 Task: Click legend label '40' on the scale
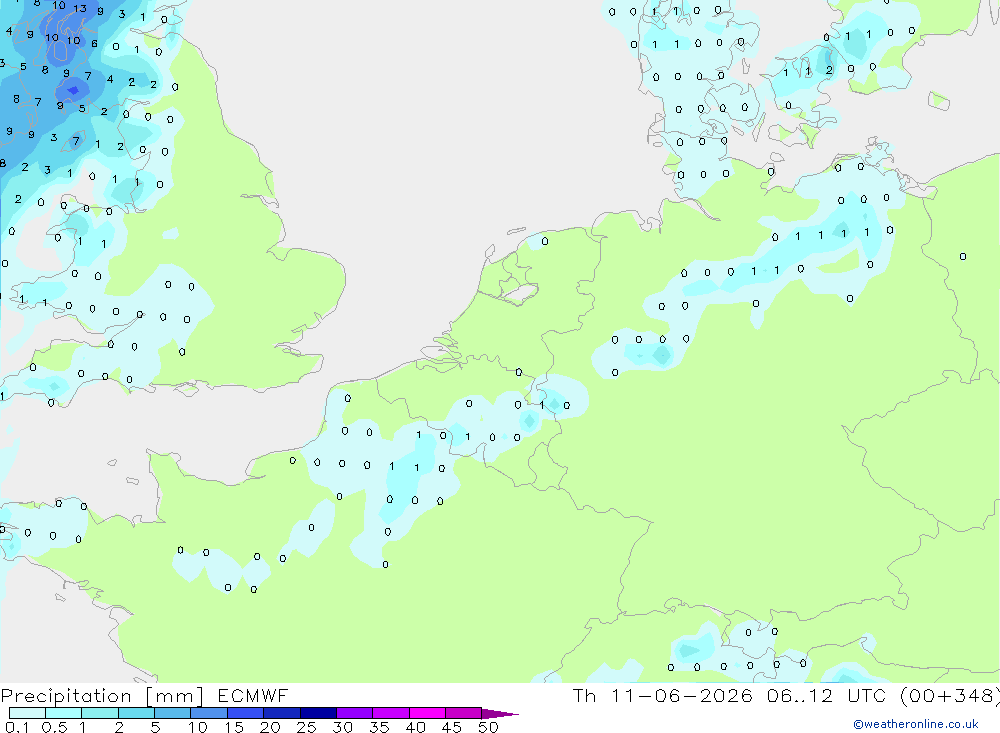pyautogui.click(x=416, y=727)
